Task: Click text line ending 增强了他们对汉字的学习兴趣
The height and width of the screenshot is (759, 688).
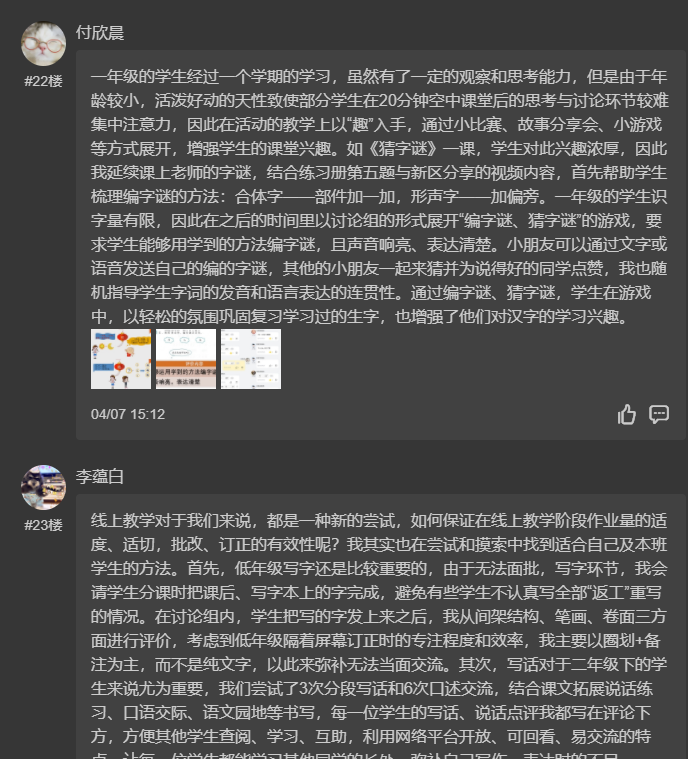Action: pos(360,317)
